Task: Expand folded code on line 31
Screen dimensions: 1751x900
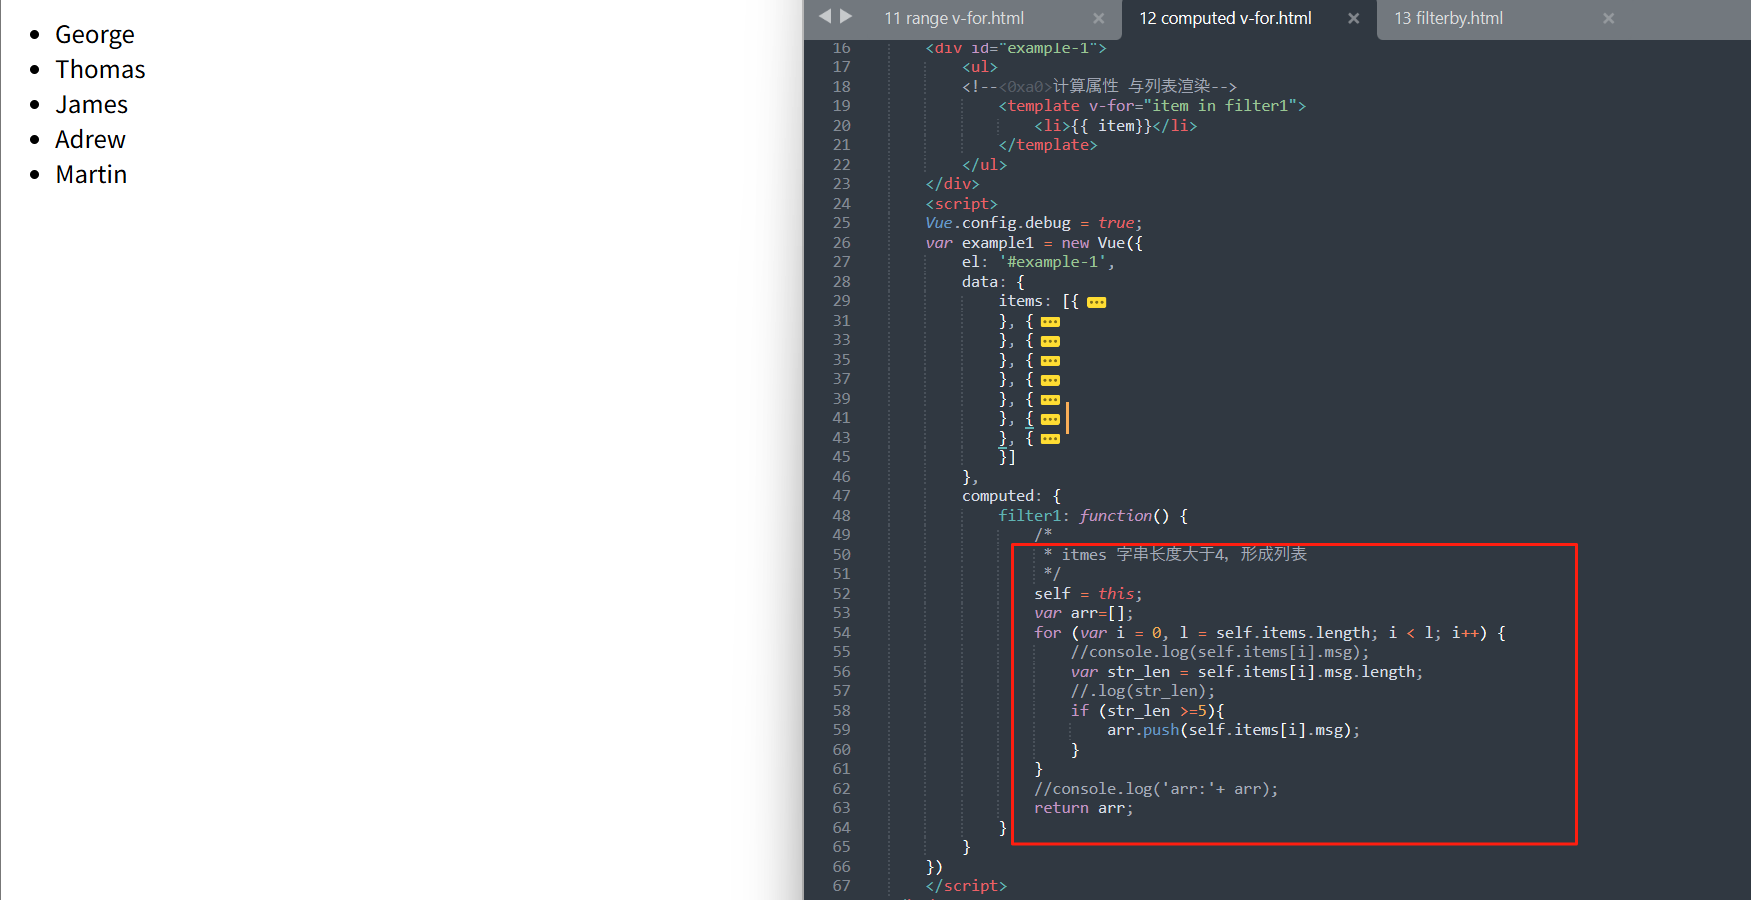Action: pos(1050,322)
